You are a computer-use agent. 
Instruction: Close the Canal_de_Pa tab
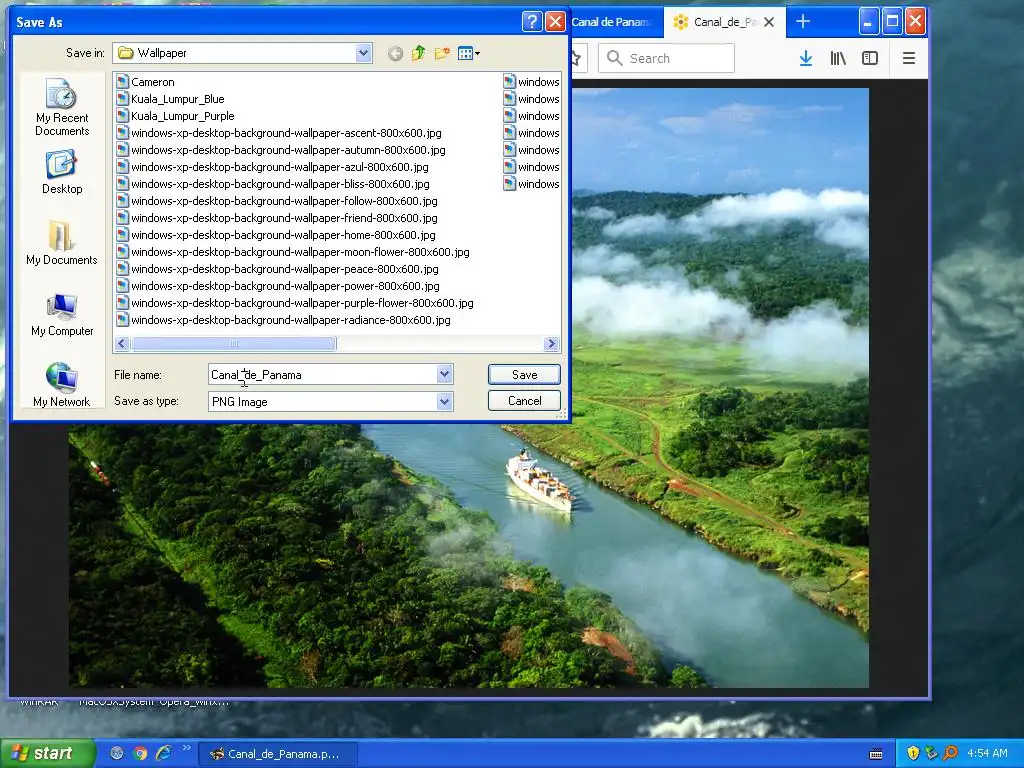coord(769,22)
